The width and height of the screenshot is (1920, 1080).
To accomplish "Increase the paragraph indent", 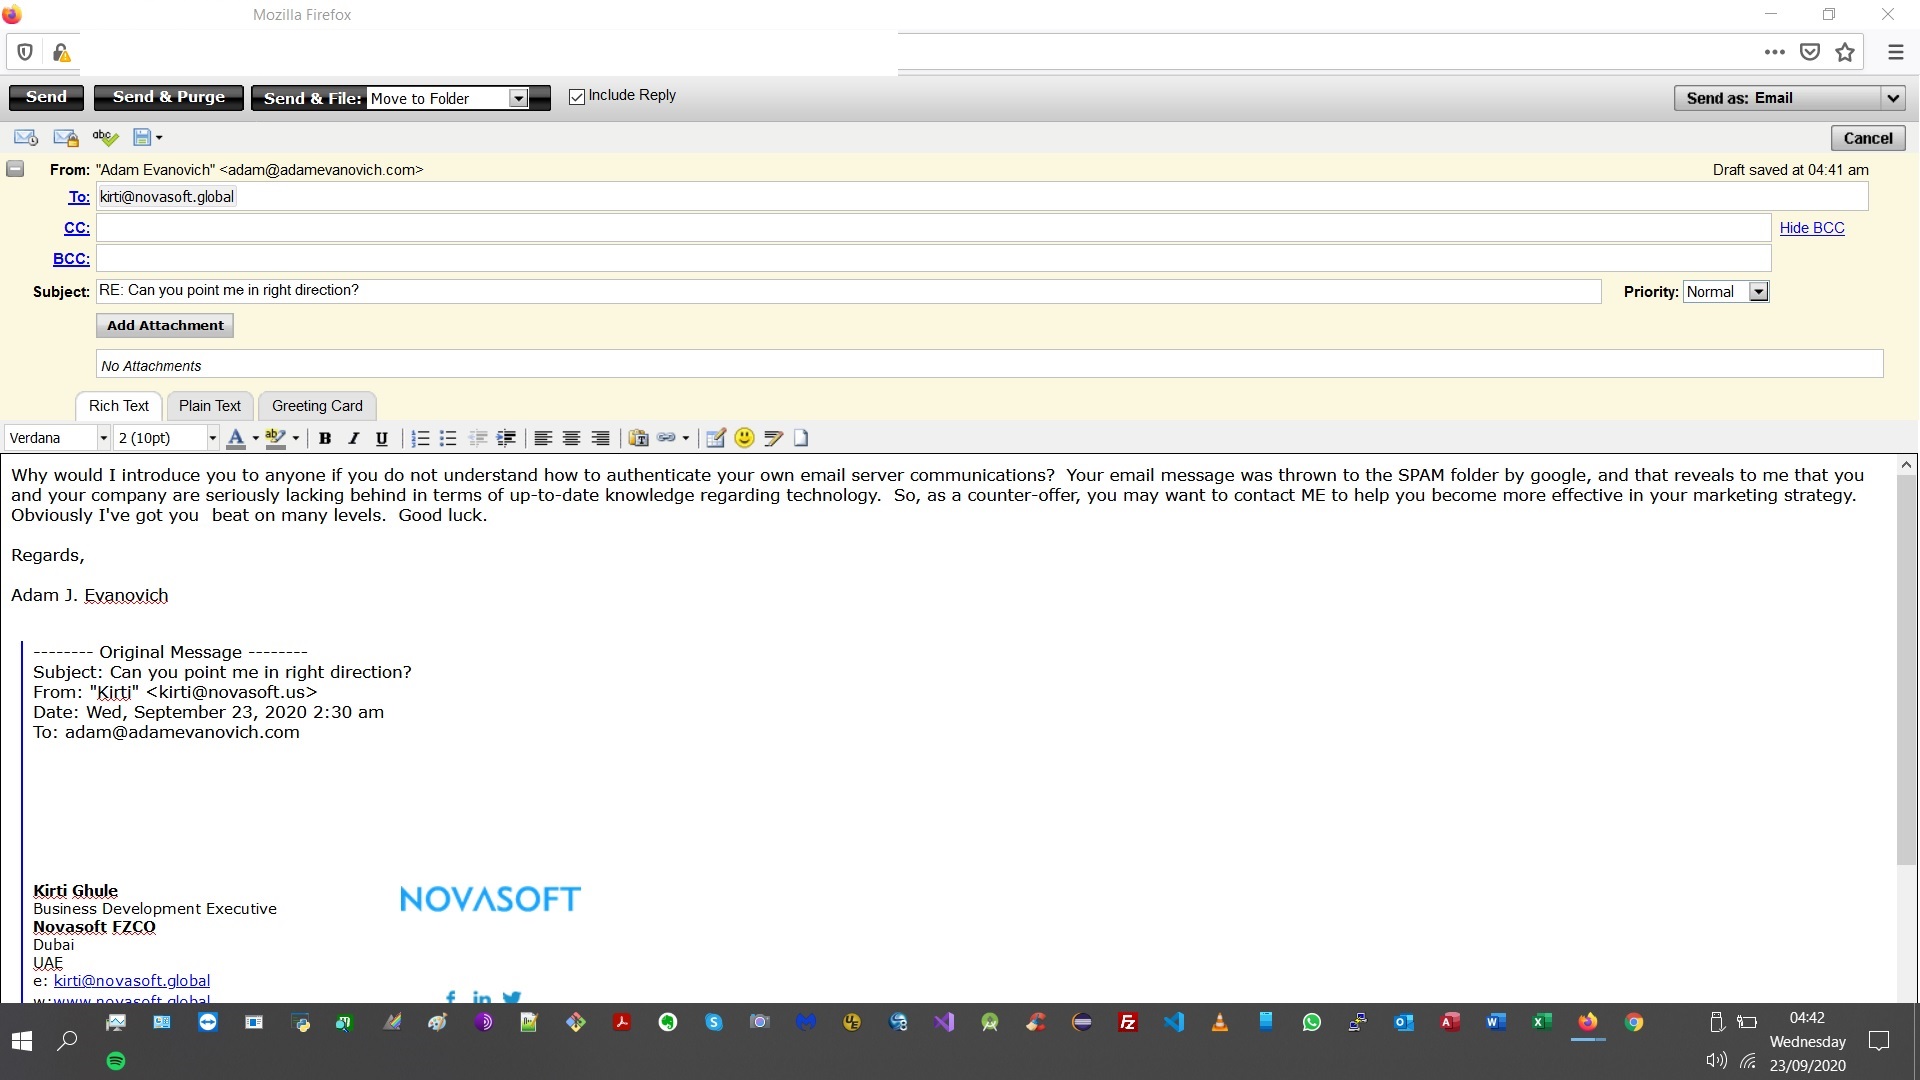I will pyautogui.click(x=507, y=438).
